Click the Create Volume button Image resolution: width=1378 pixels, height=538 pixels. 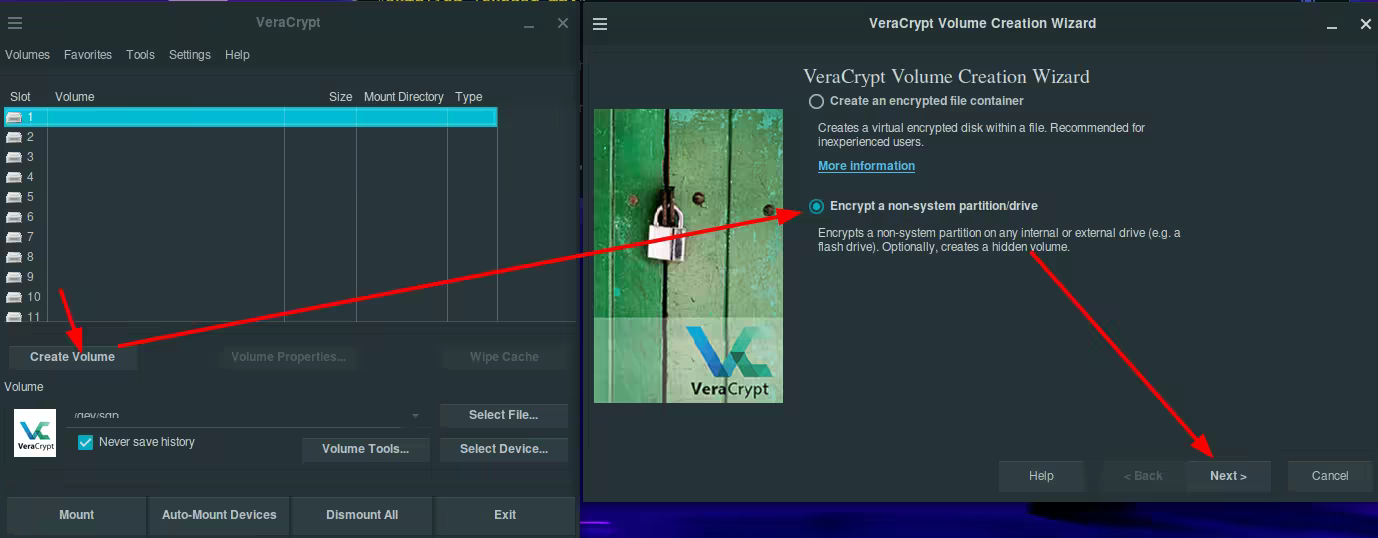72,357
